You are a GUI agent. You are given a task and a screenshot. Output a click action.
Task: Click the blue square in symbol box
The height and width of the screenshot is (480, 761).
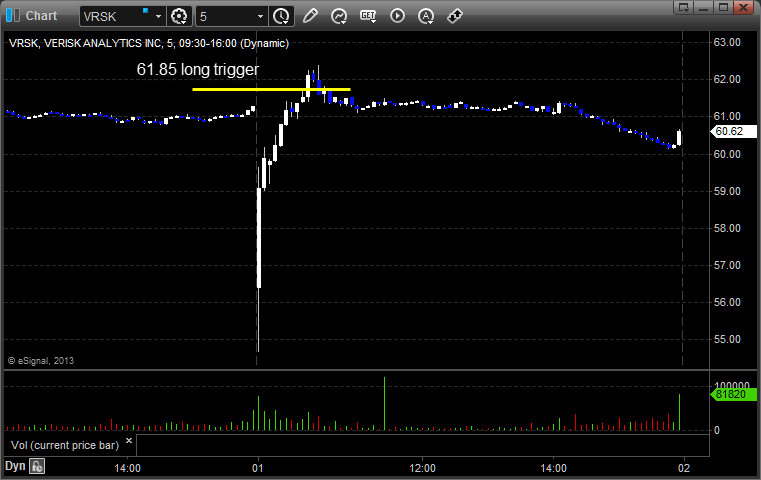pos(145,10)
